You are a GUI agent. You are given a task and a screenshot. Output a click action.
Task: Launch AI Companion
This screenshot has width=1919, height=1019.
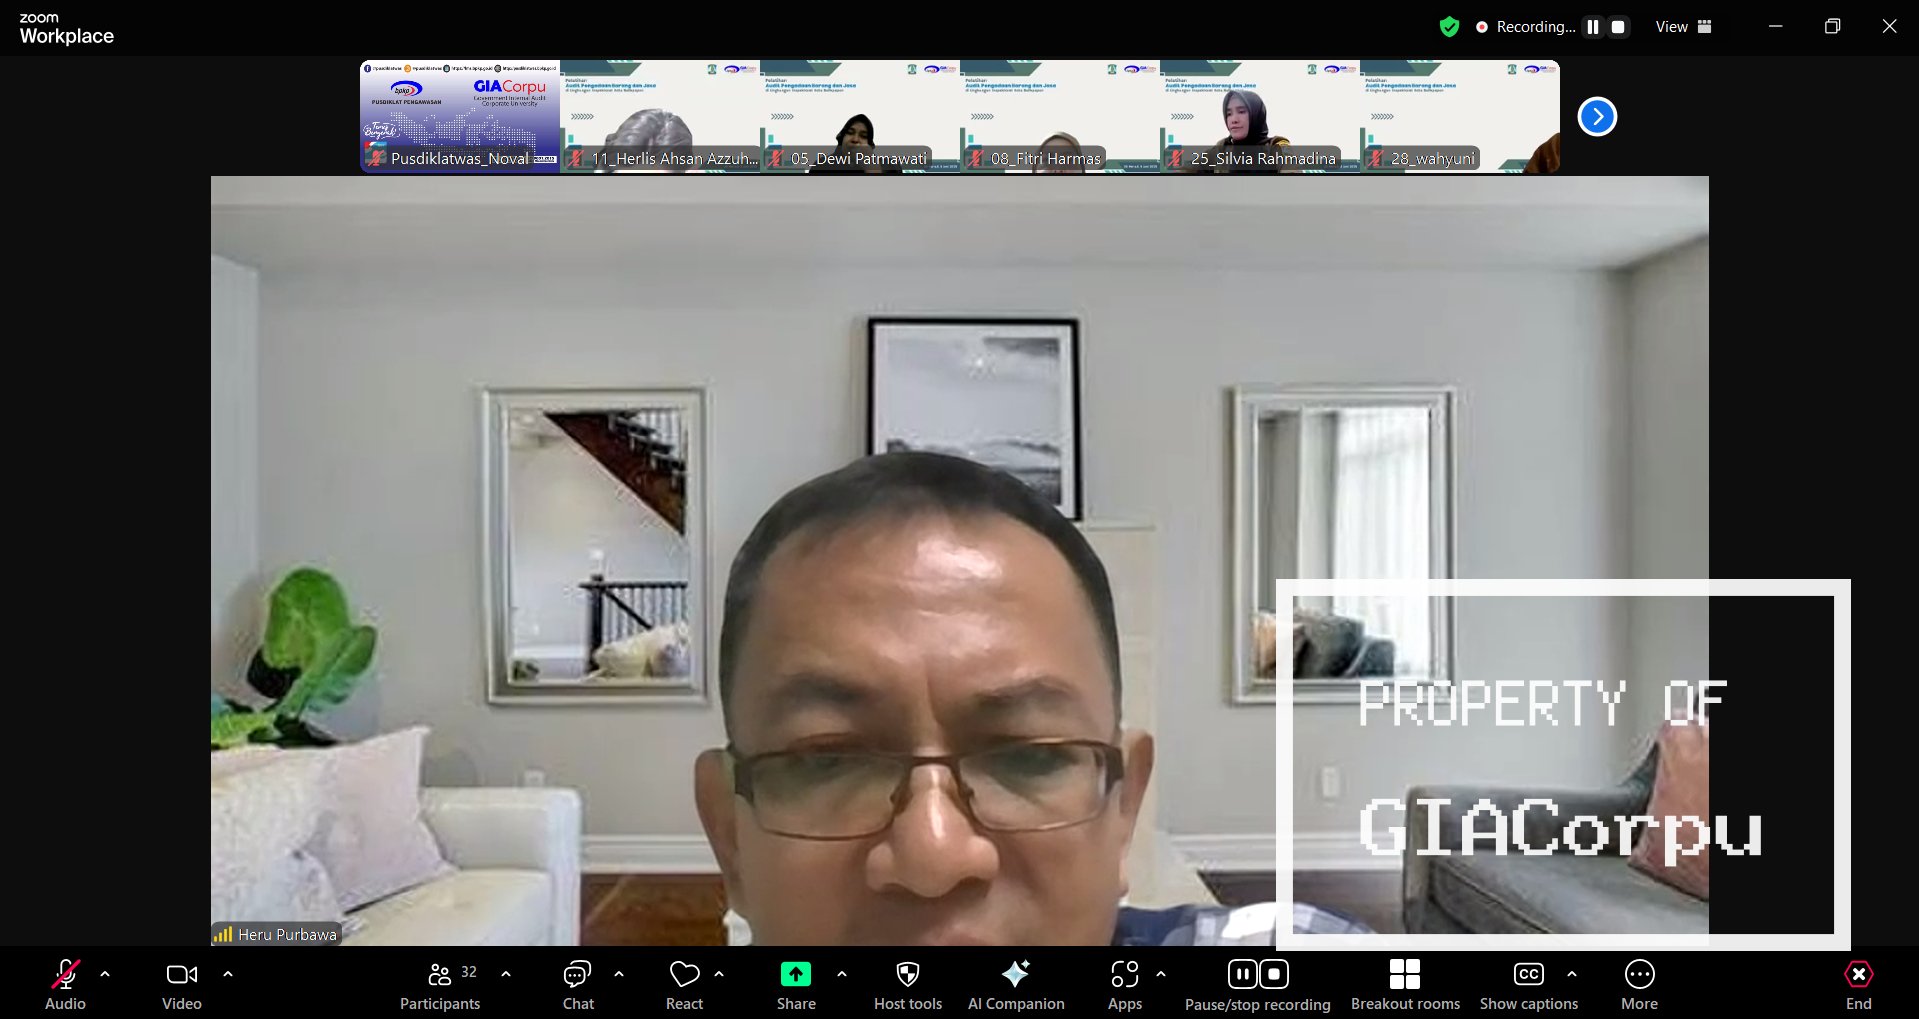point(1015,975)
